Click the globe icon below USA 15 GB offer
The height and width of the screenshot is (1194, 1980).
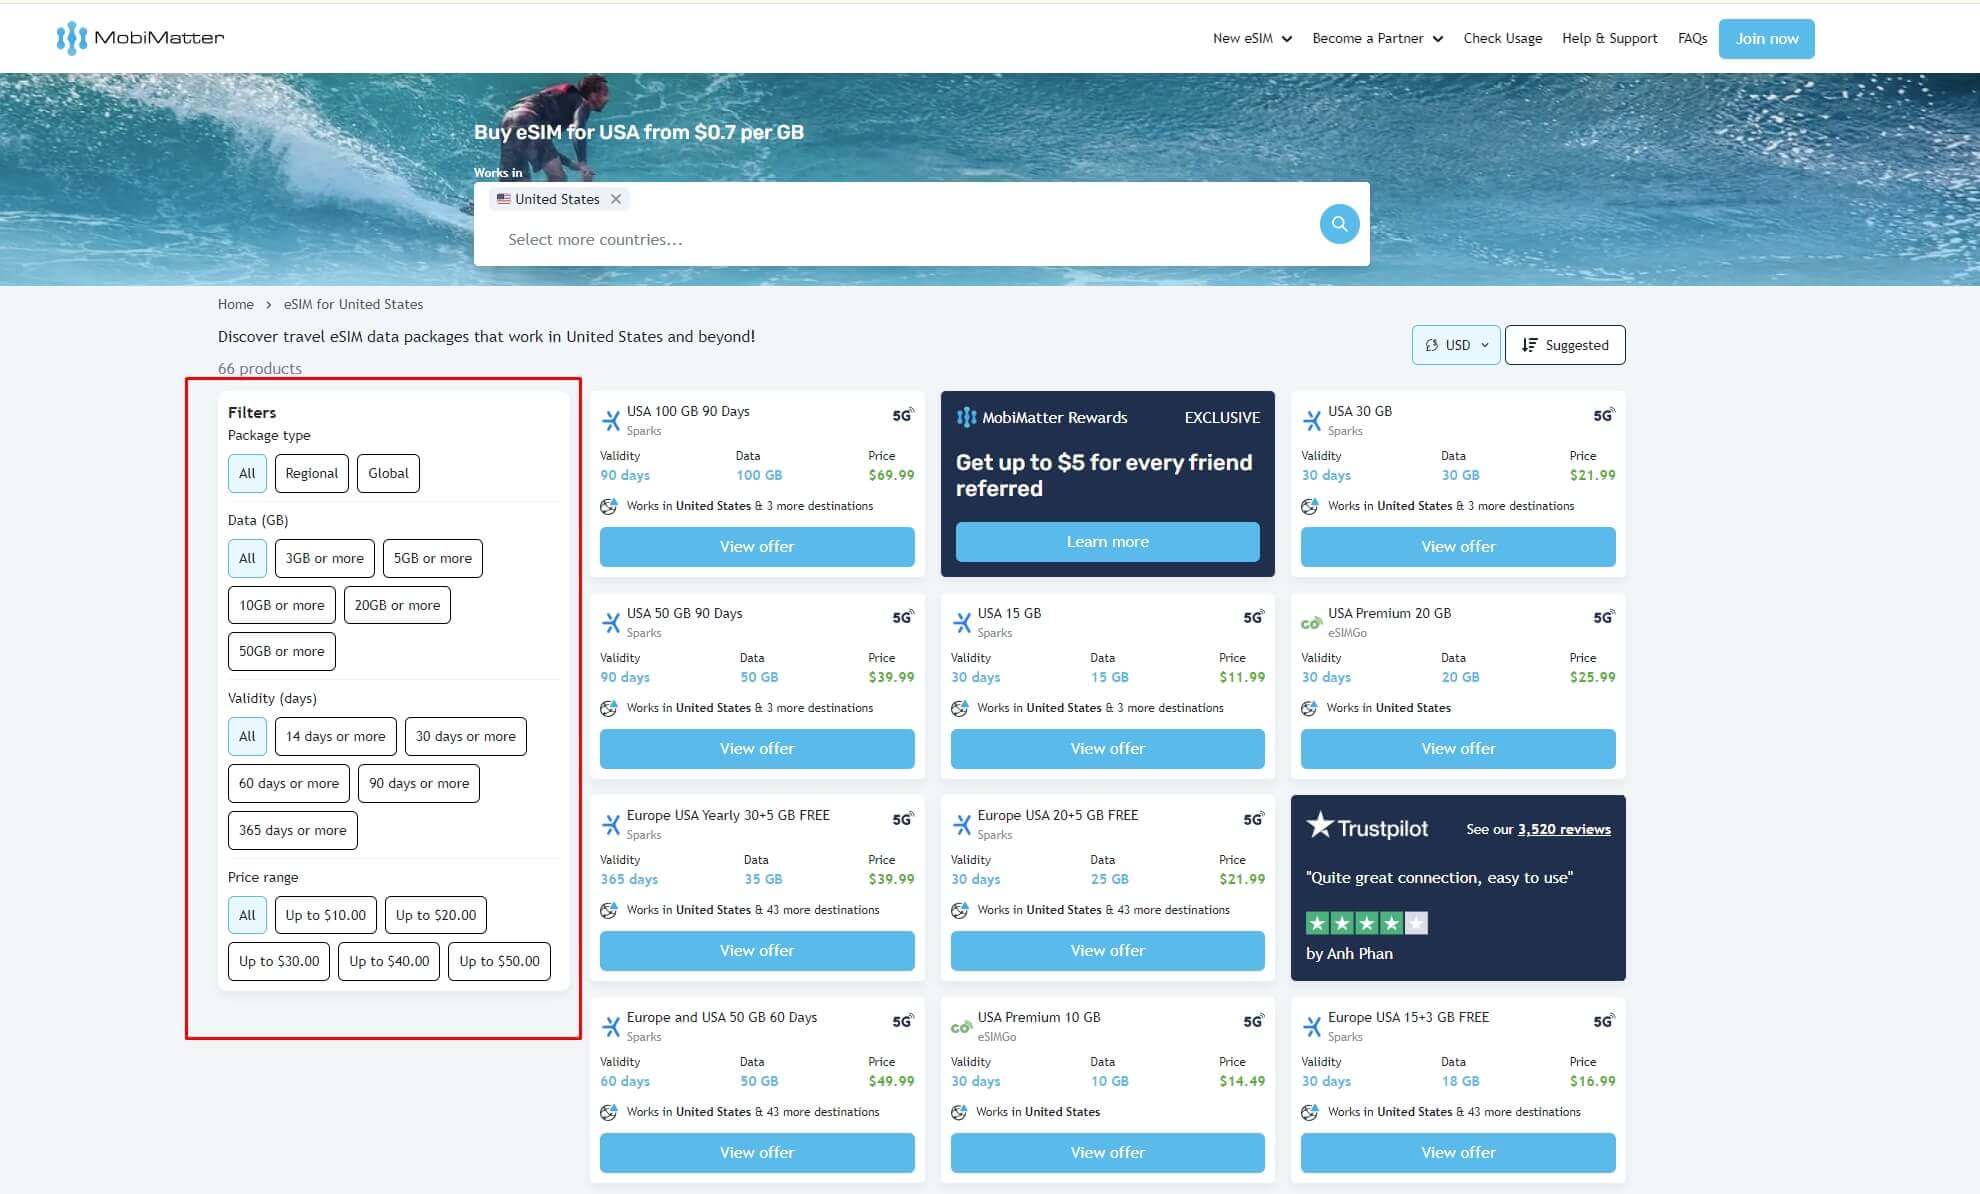pyautogui.click(x=960, y=708)
